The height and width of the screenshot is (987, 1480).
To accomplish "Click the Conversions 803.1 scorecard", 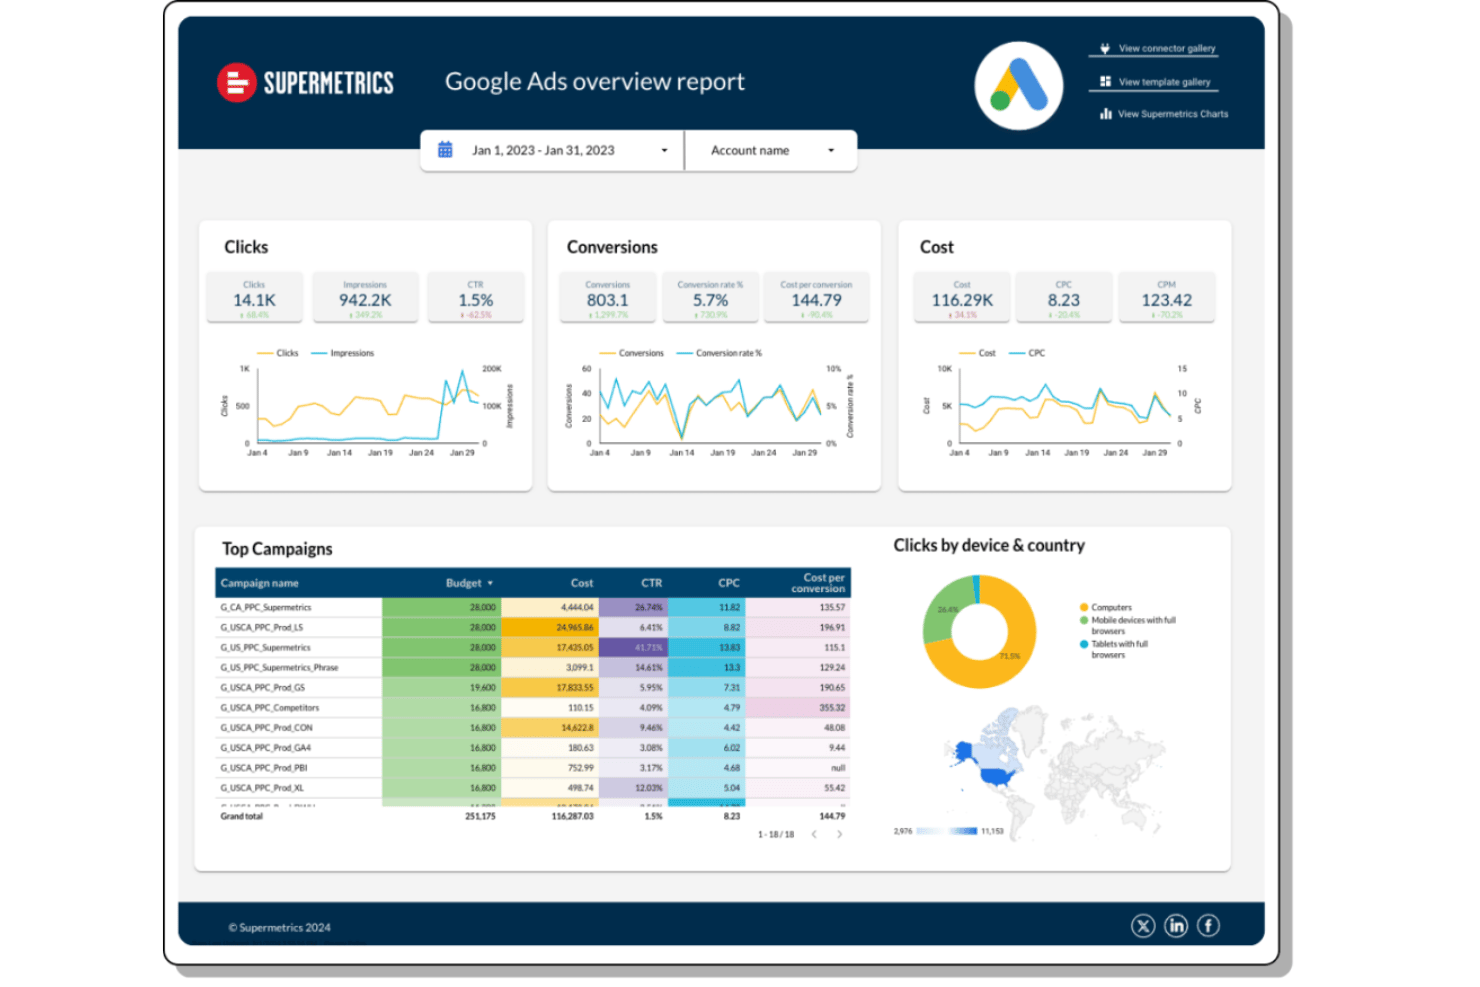I will (x=607, y=298).
